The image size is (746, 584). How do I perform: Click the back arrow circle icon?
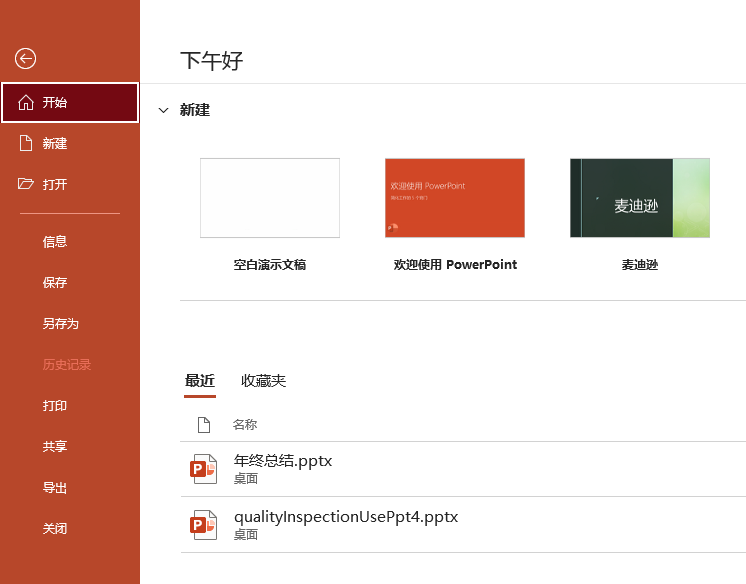pos(25,59)
